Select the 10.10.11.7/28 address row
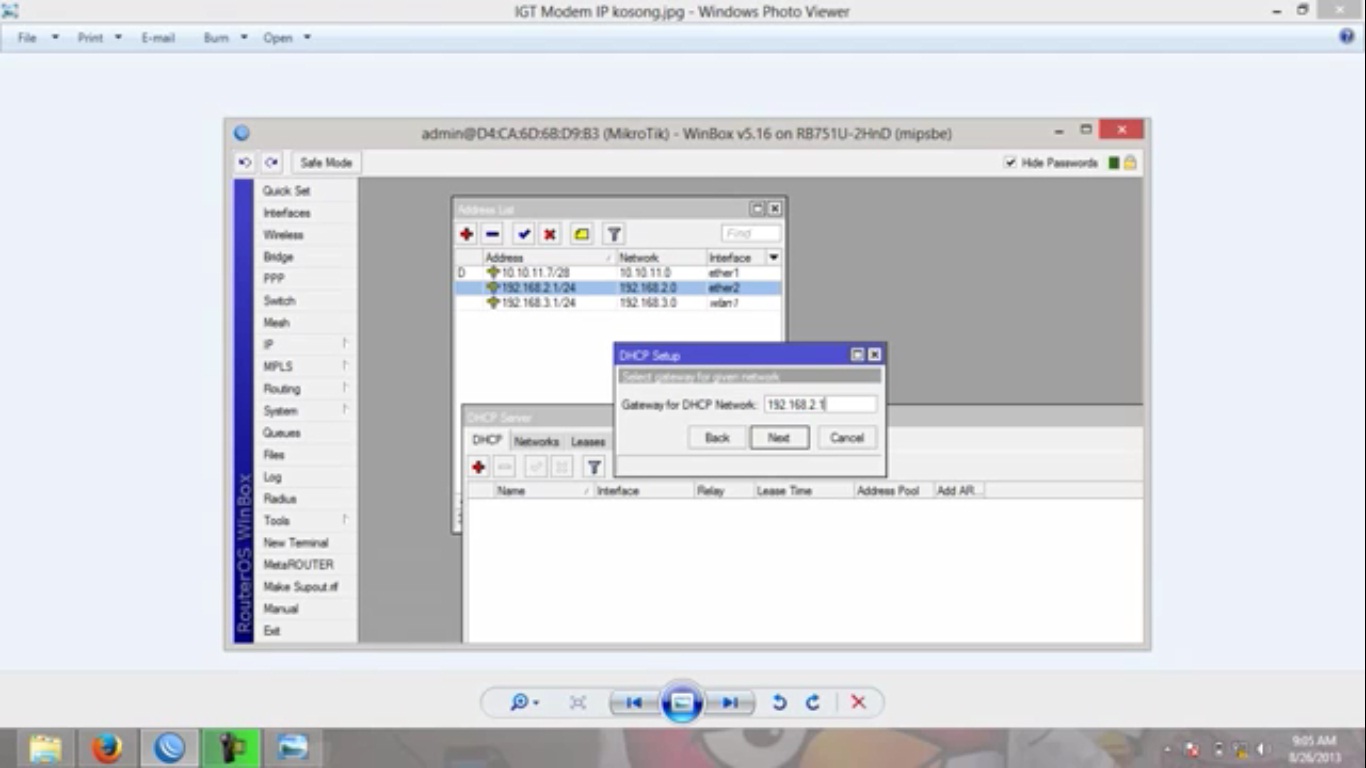The image size is (1366, 768). [x=618, y=272]
